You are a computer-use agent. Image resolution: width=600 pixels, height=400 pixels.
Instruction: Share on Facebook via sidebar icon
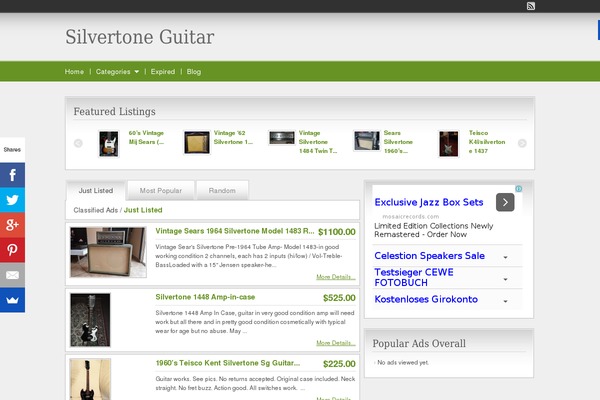[x=12, y=175]
